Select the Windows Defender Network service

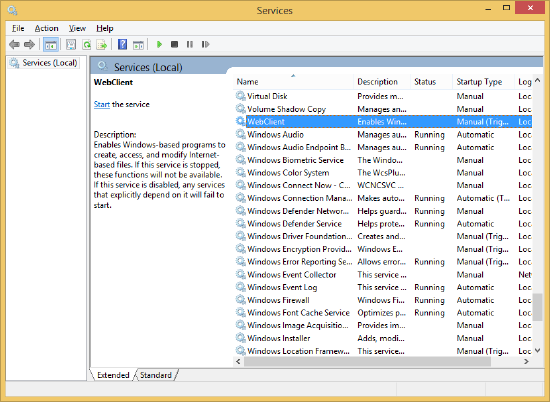point(383,211)
